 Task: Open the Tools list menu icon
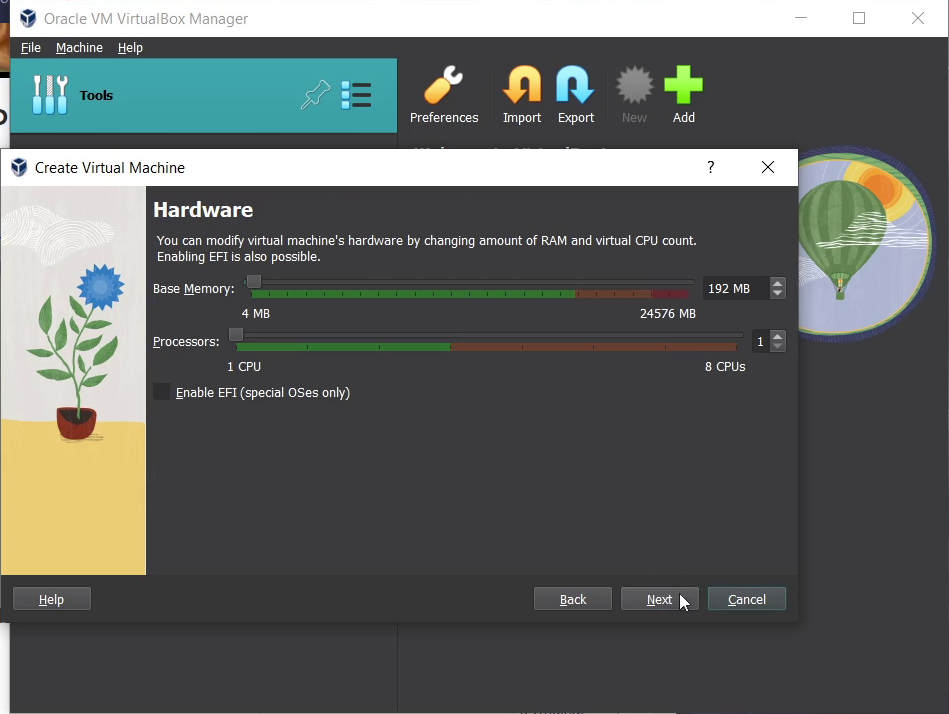click(356, 95)
